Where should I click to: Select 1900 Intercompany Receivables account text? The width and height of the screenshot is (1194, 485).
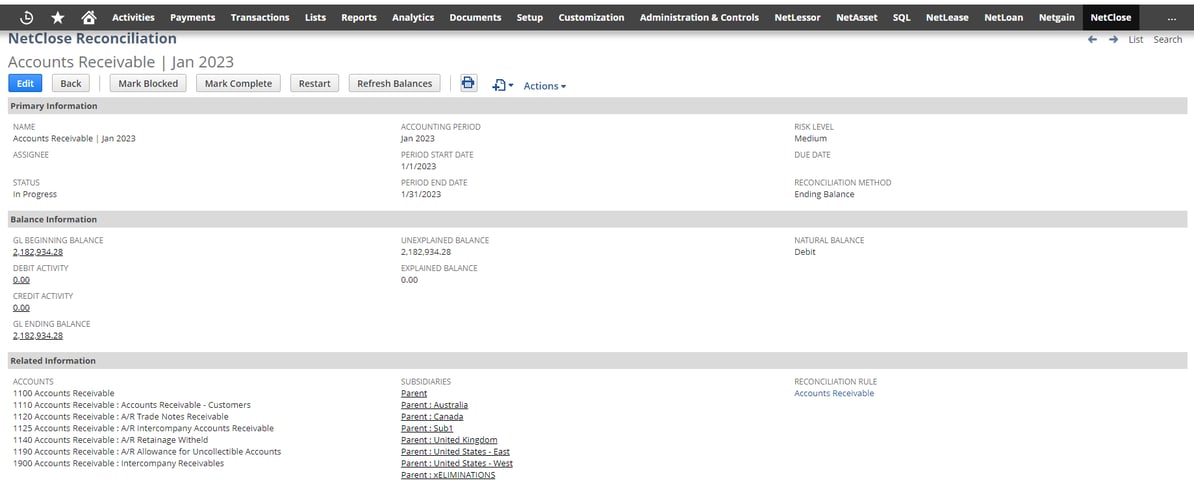tap(118, 464)
